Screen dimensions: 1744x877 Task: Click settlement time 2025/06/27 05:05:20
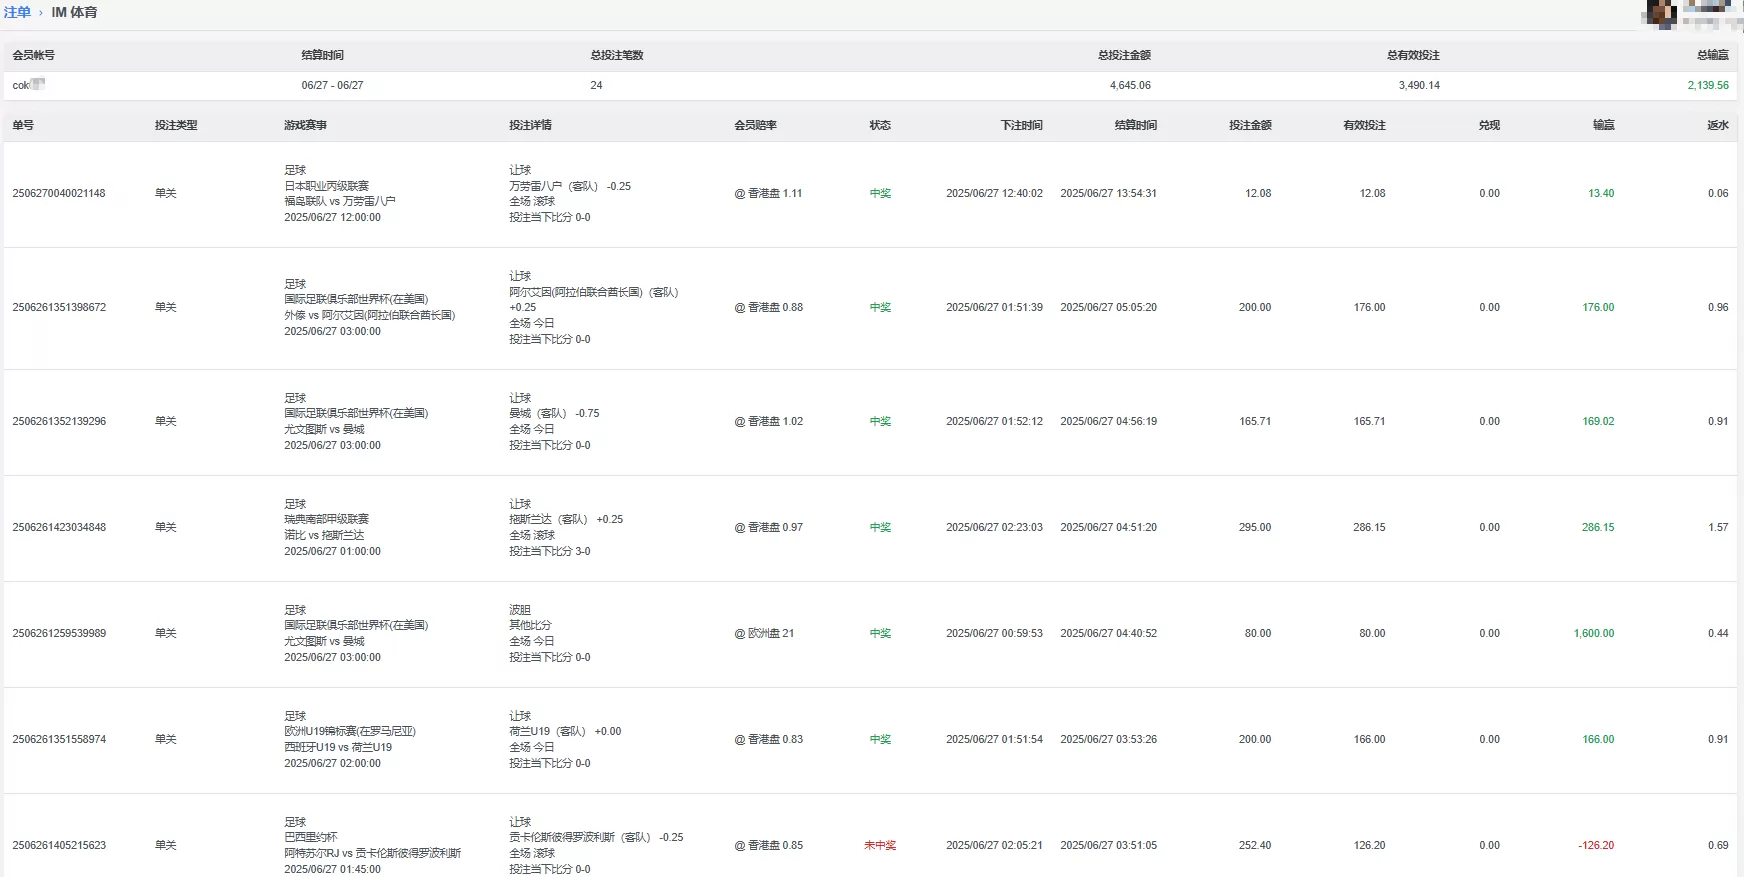coord(1108,307)
